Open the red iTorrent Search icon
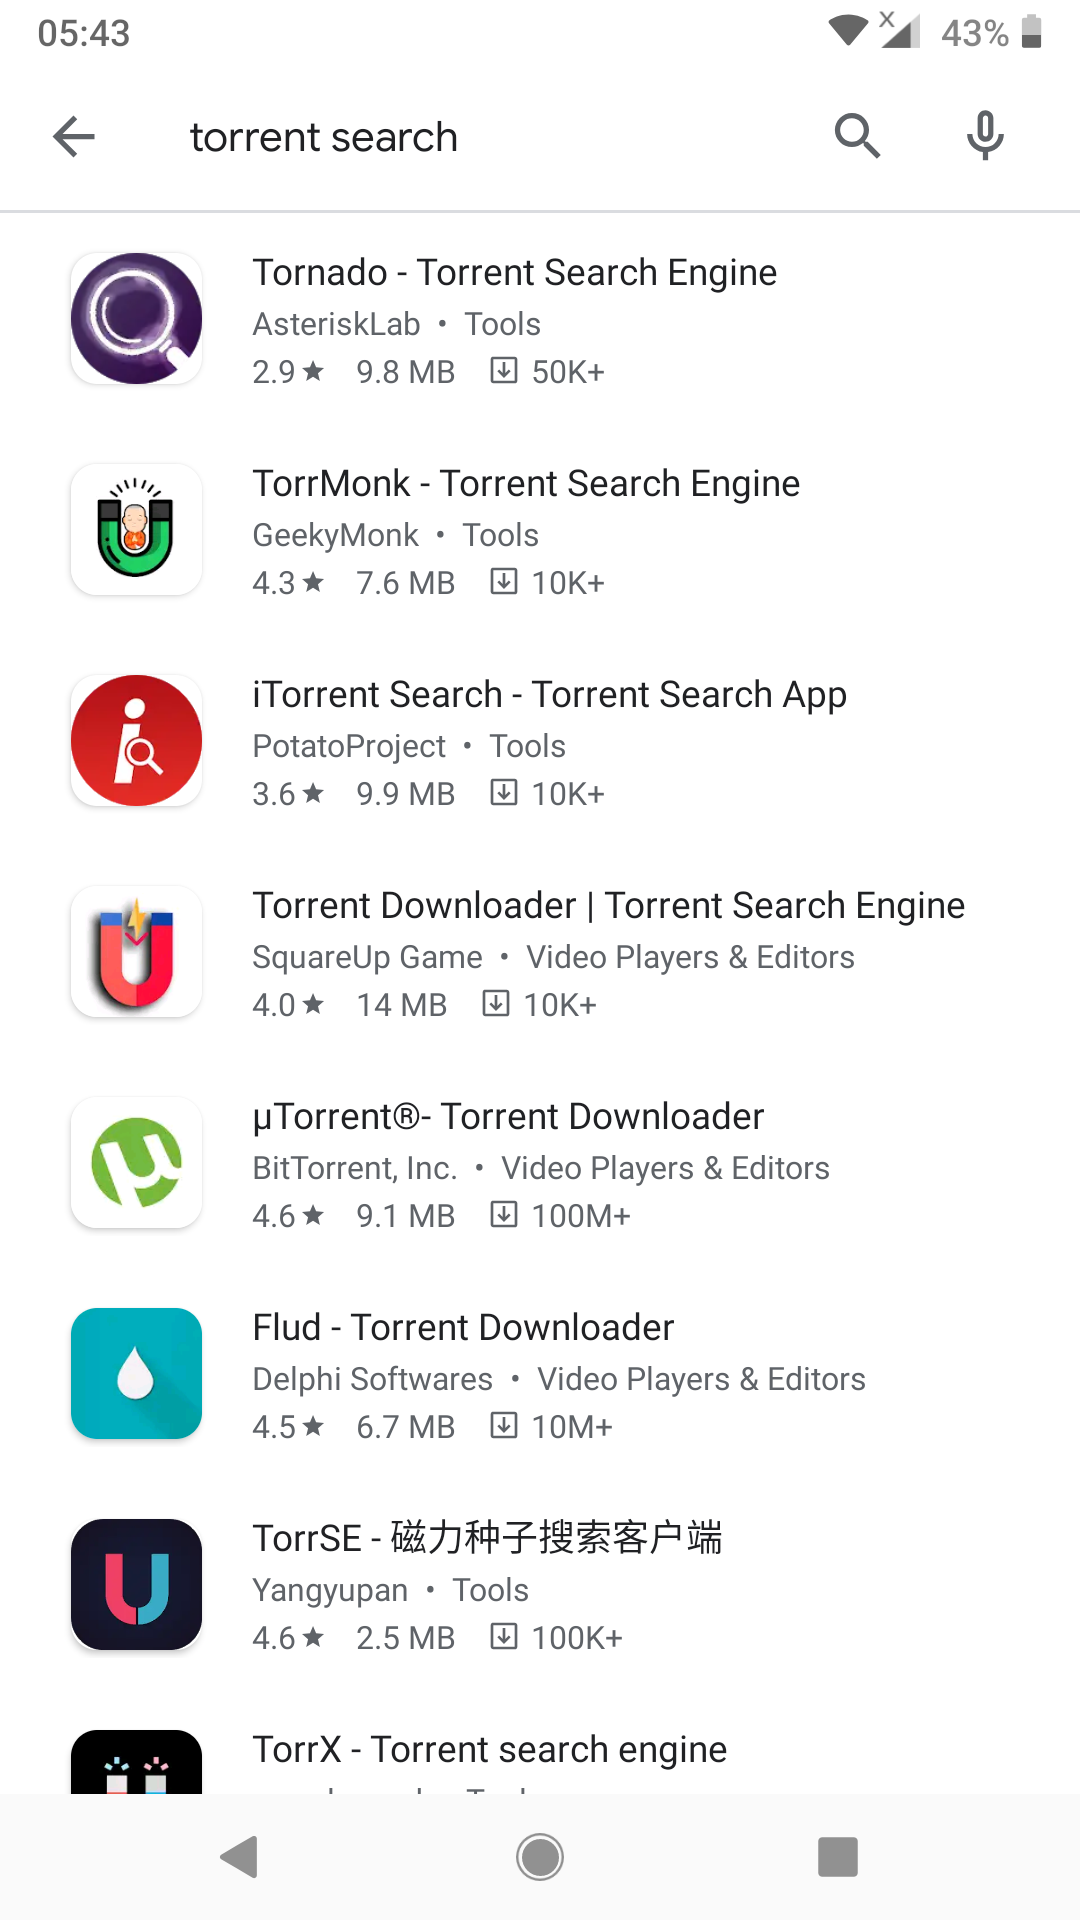The image size is (1080, 1920). 137,741
